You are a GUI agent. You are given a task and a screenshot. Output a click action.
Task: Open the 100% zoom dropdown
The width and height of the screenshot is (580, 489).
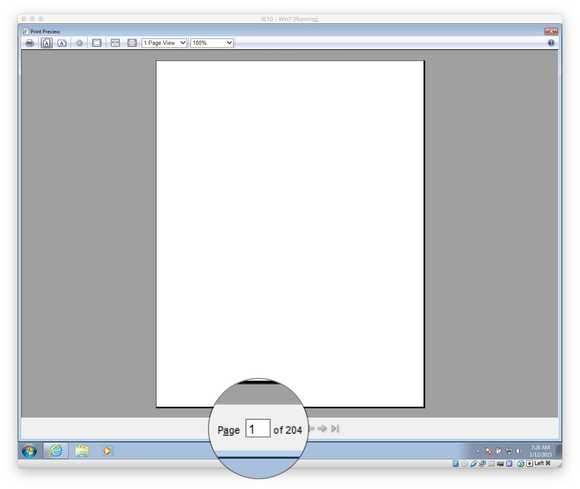[x=212, y=43]
